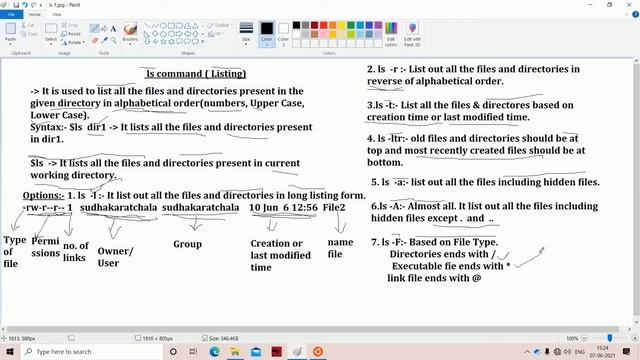Image resolution: width=640 pixels, height=360 pixels.
Task: Open the Paste dropdown arrow
Action: (x=10, y=44)
